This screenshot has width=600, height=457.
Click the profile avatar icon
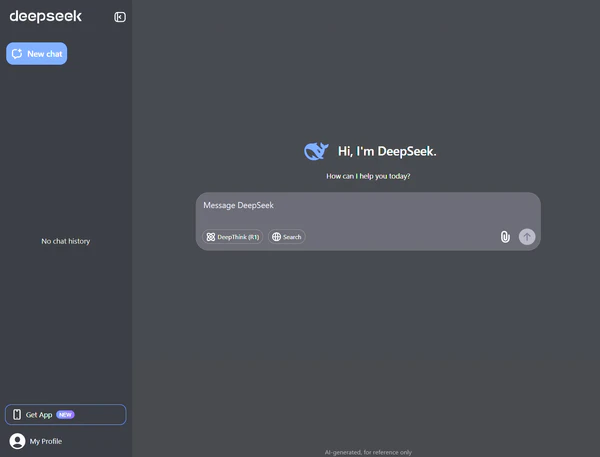[x=17, y=441]
